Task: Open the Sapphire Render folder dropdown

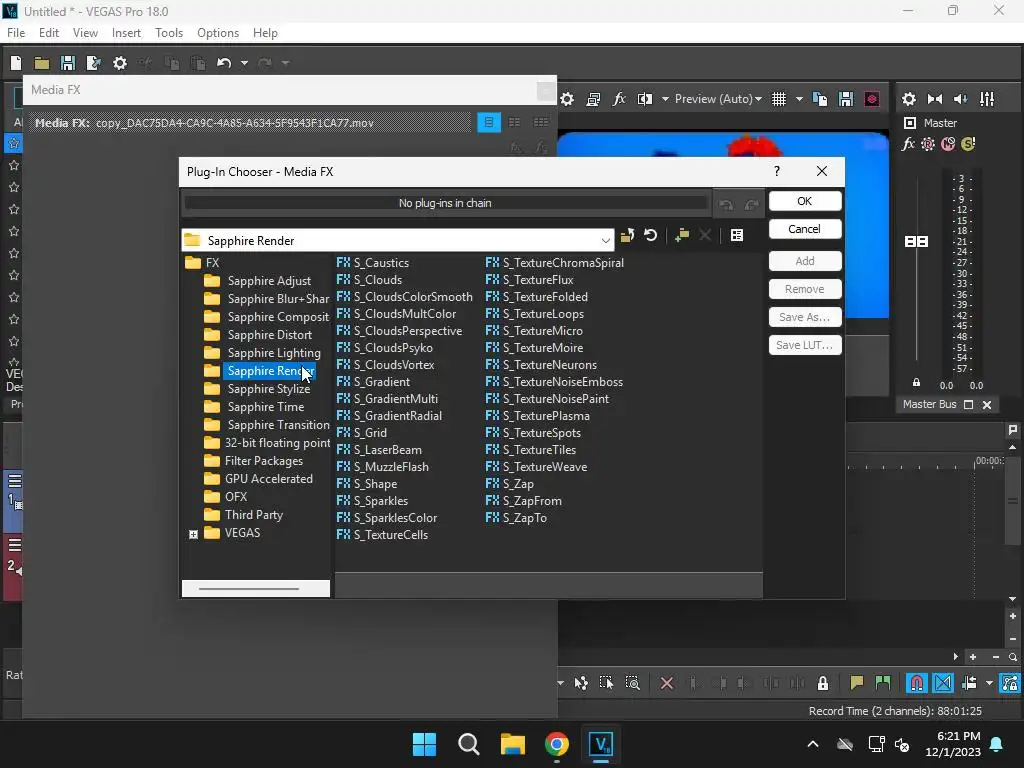Action: click(605, 240)
